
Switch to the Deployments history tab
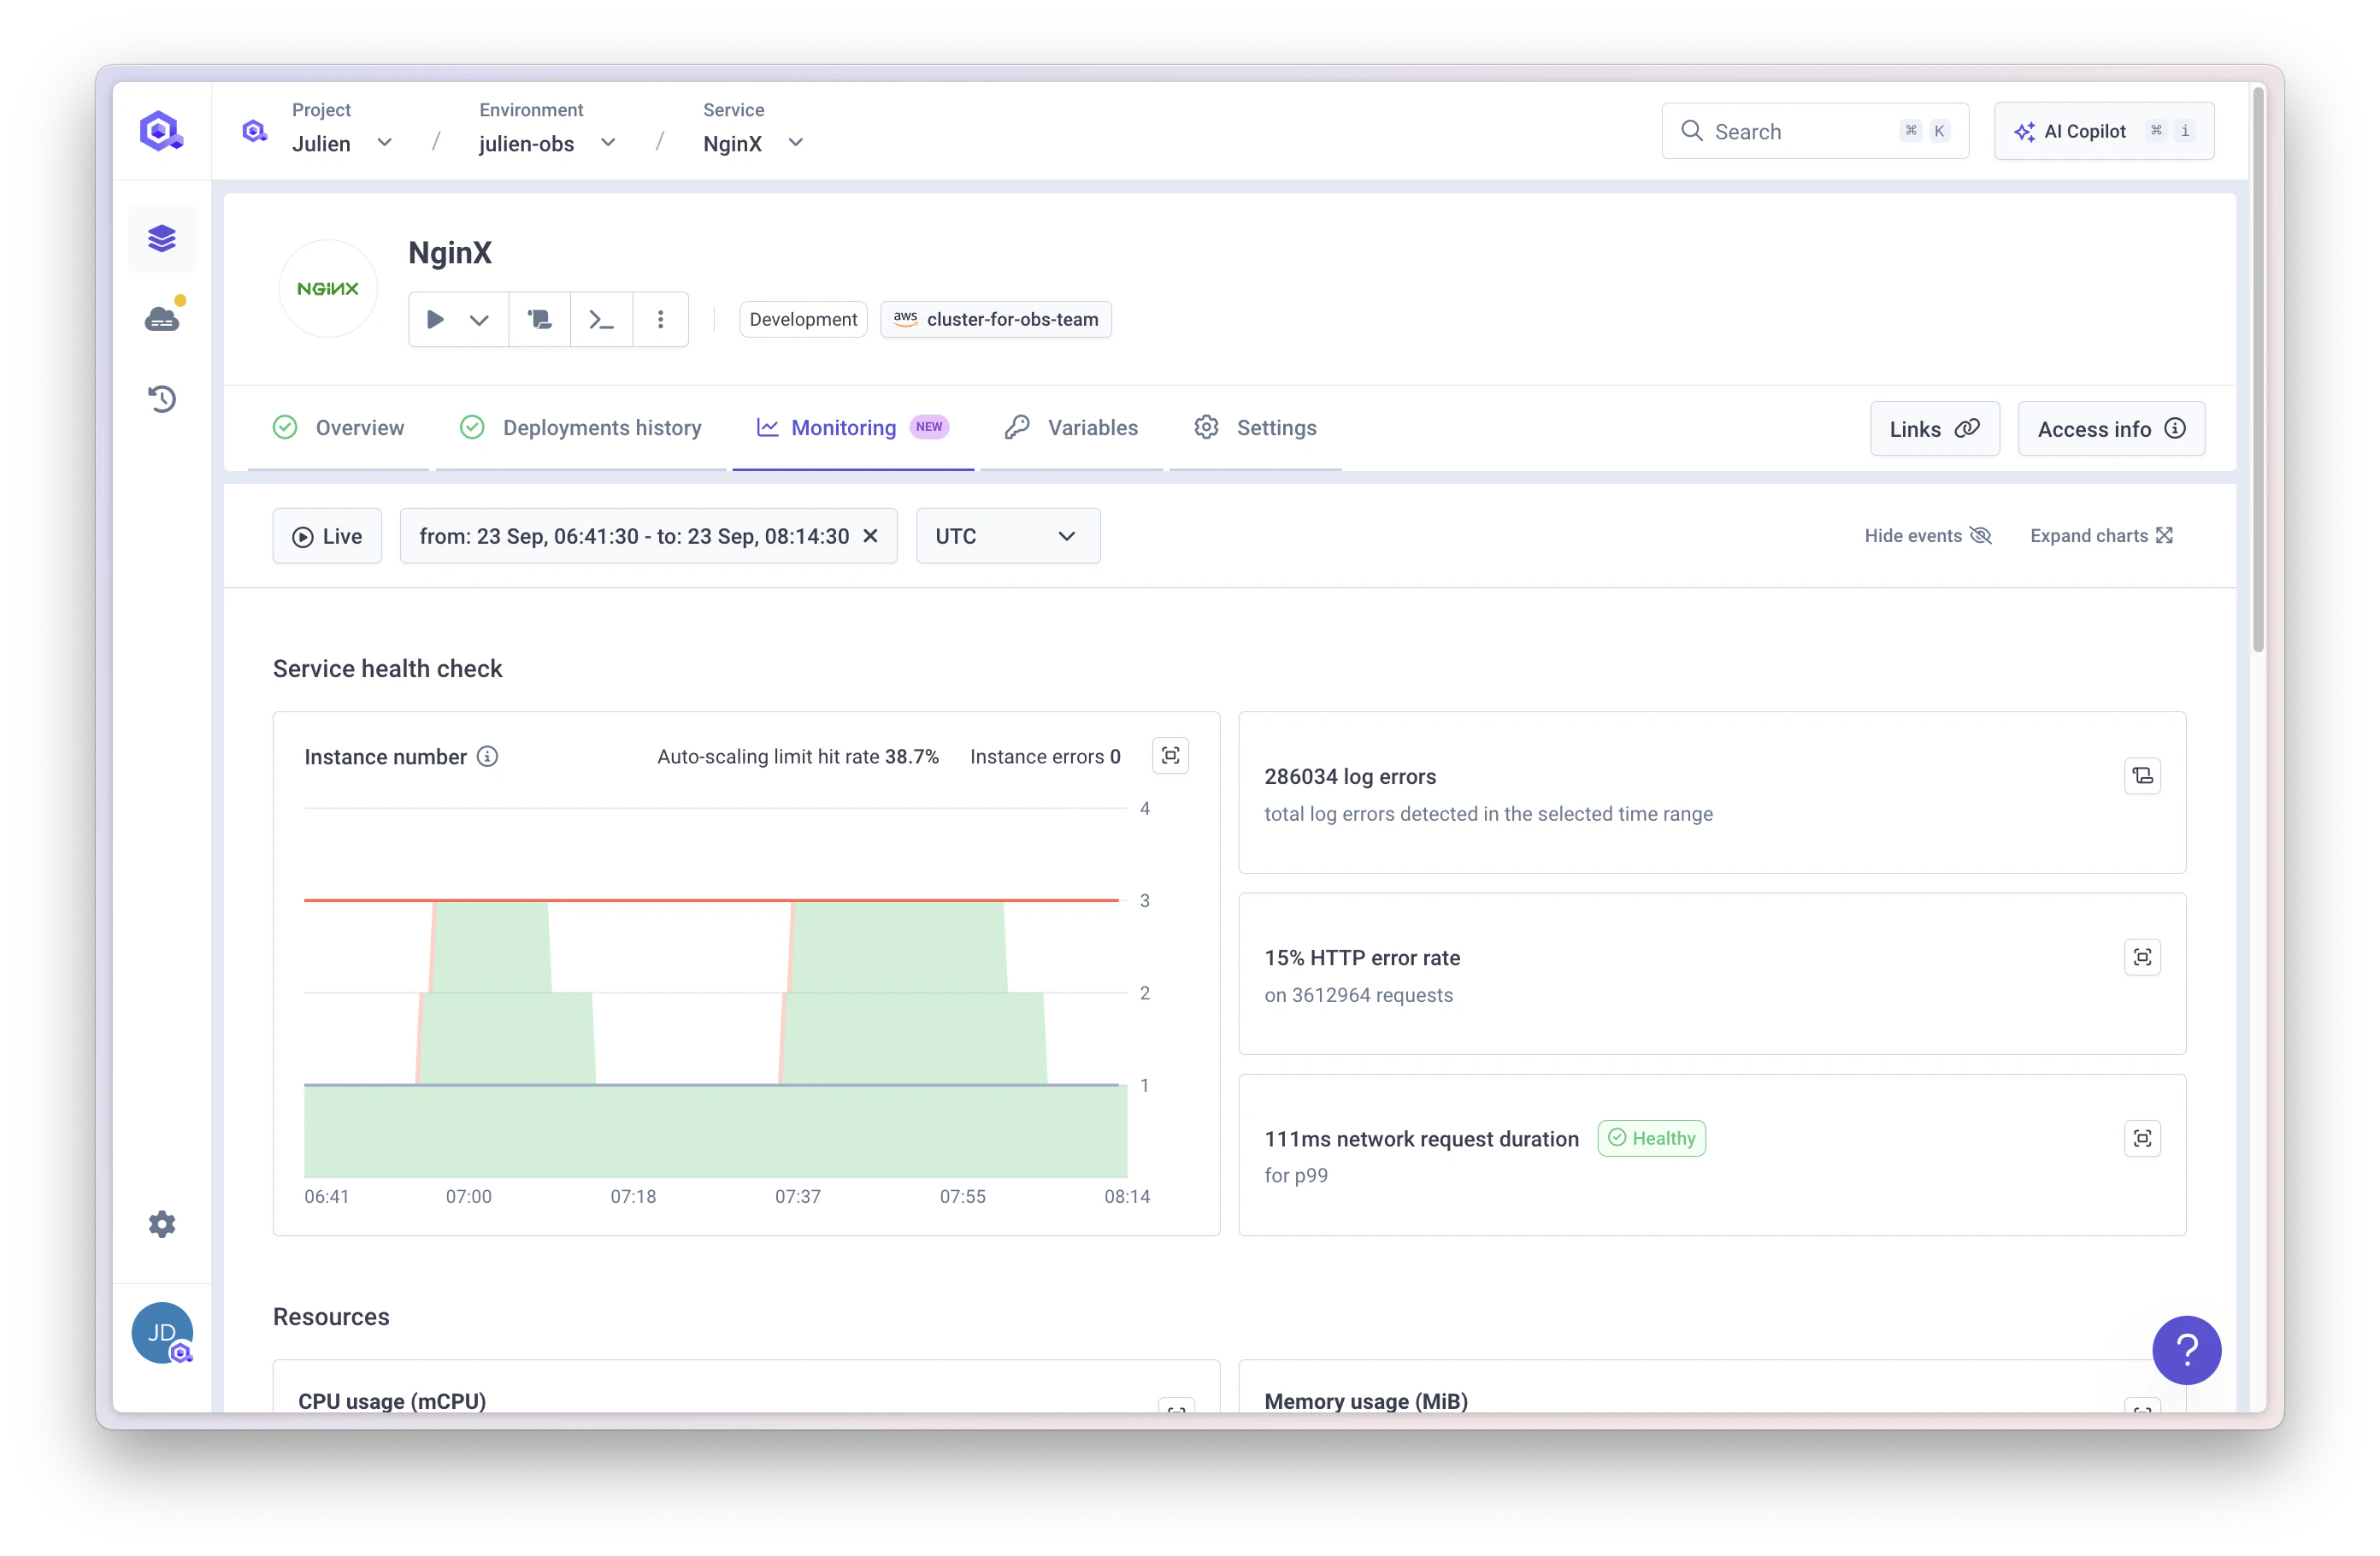(x=601, y=427)
